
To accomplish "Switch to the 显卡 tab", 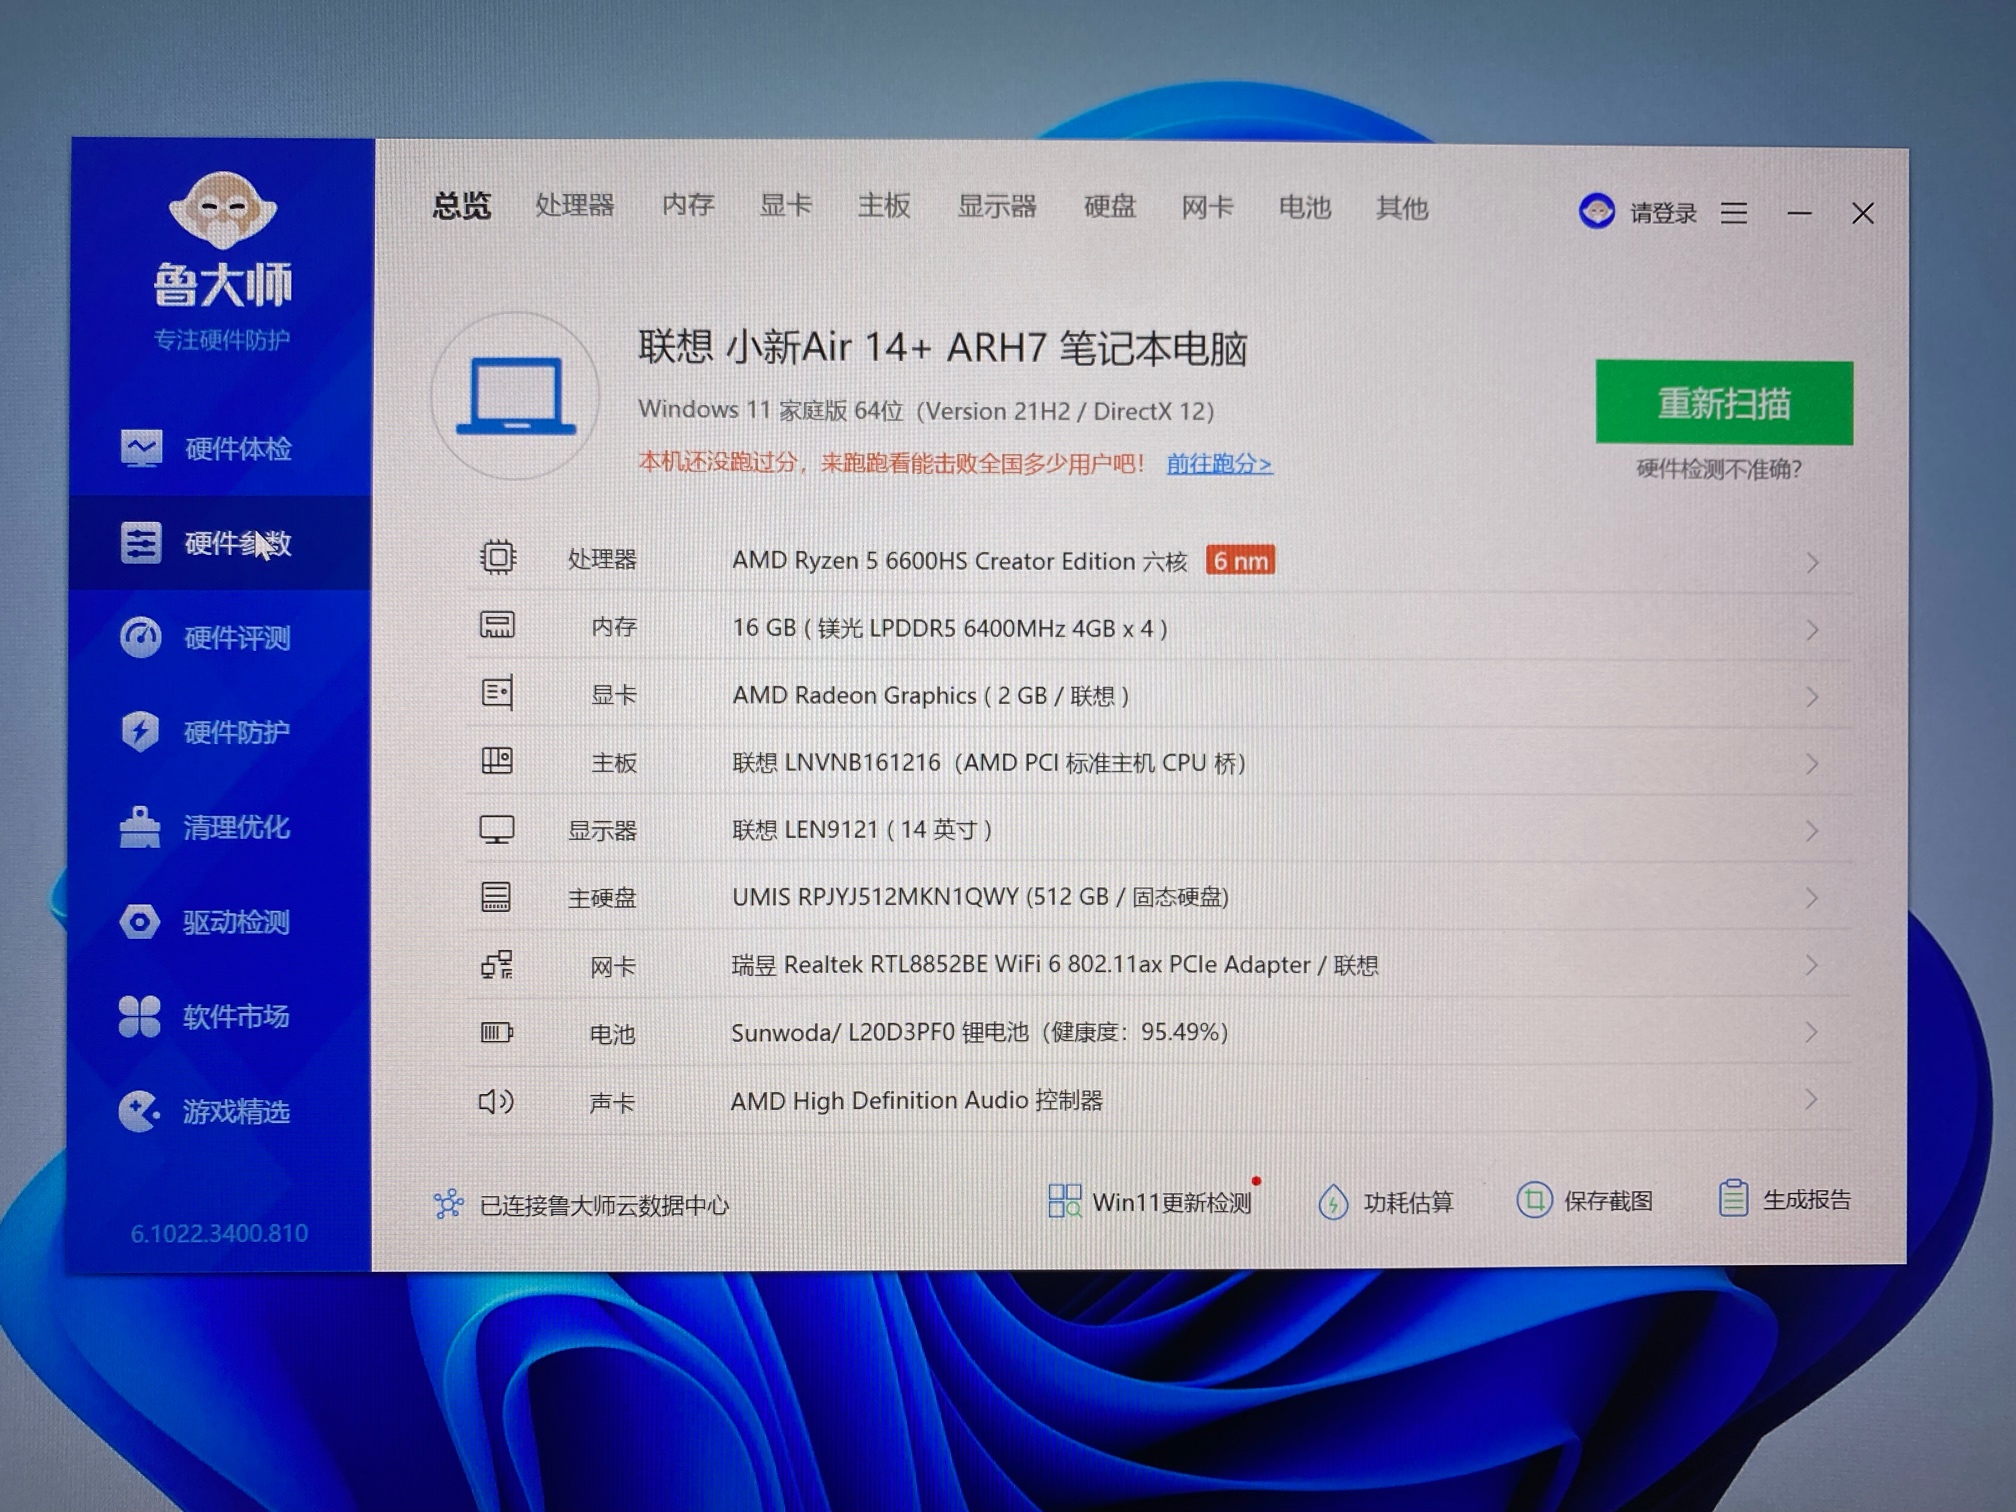I will (785, 206).
